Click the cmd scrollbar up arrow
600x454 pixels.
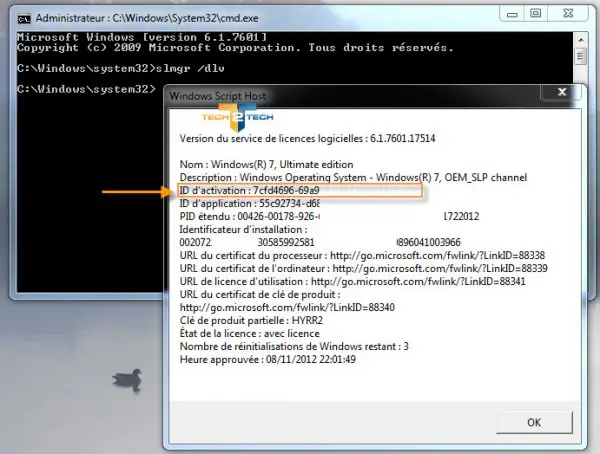pyautogui.click(x=581, y=39)
